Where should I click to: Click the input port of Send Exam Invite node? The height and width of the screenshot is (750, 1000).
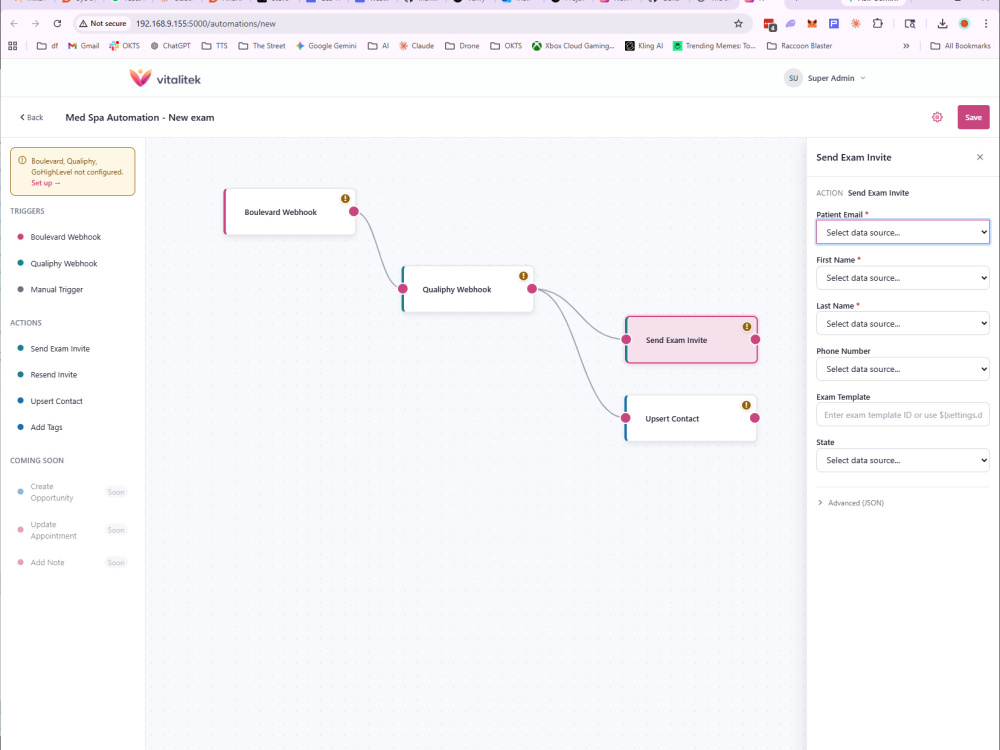(x=626, y=340)
